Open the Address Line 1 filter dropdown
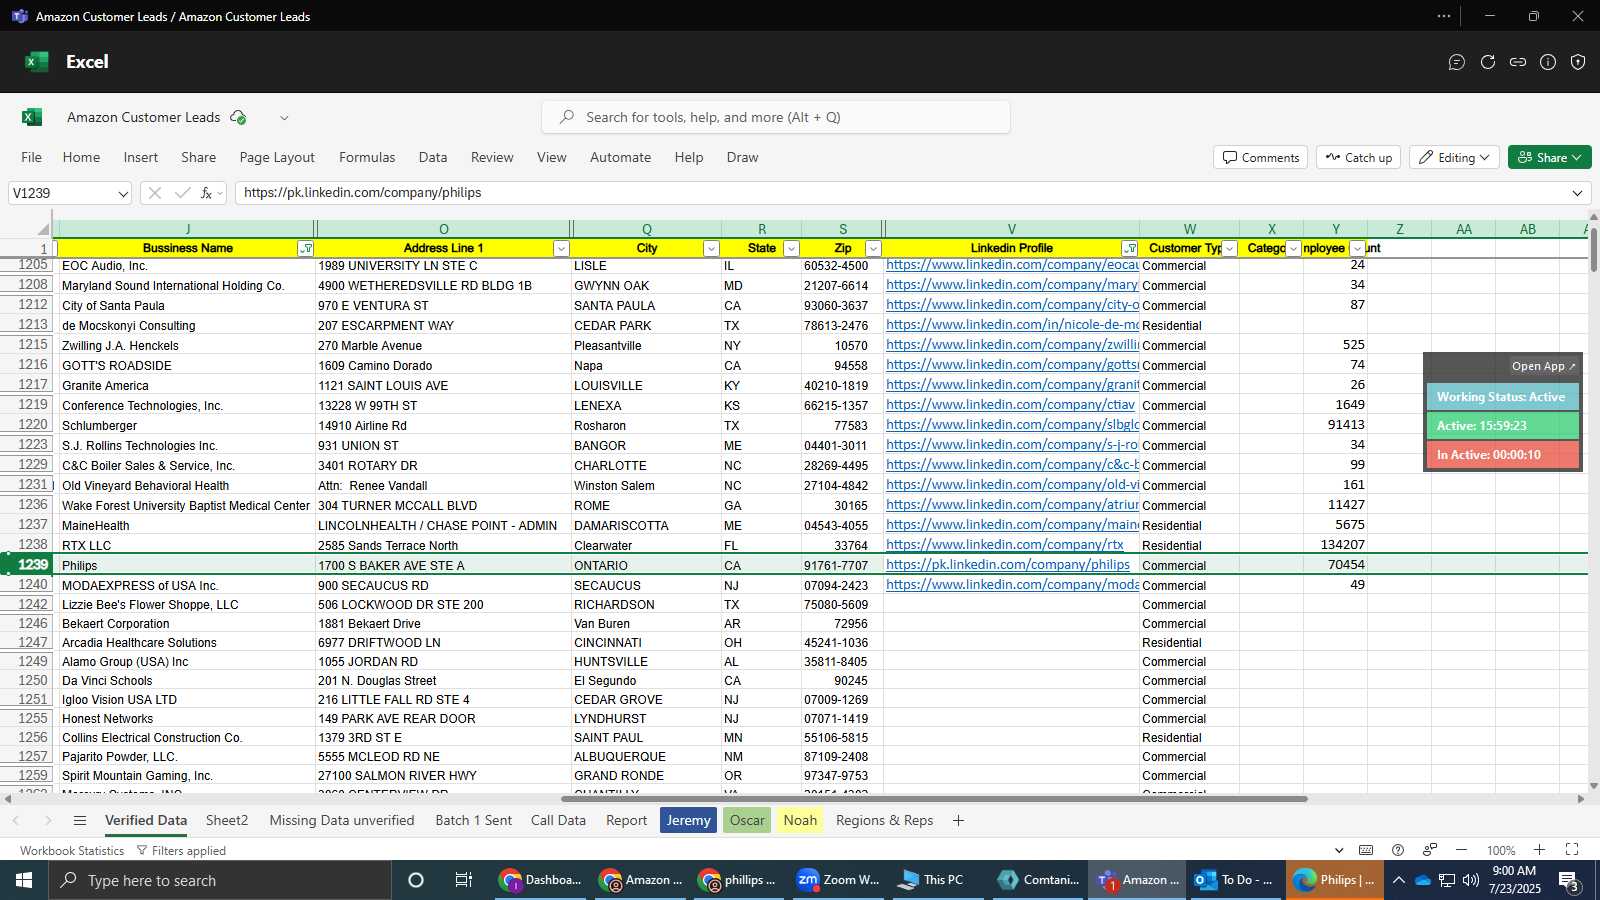Image resolution: width=1600 pixels, height=900 pixels. click(561, 249)
